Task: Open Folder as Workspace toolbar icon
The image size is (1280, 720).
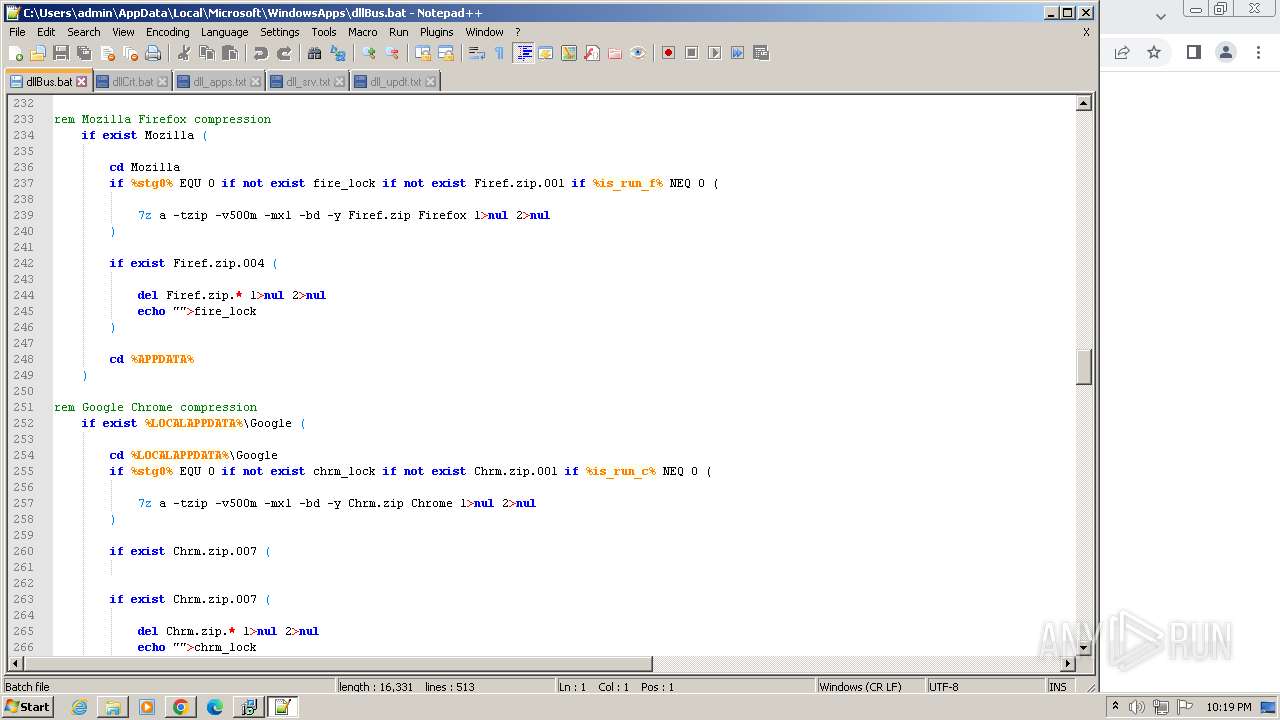Action: click(x=615, y=53)
